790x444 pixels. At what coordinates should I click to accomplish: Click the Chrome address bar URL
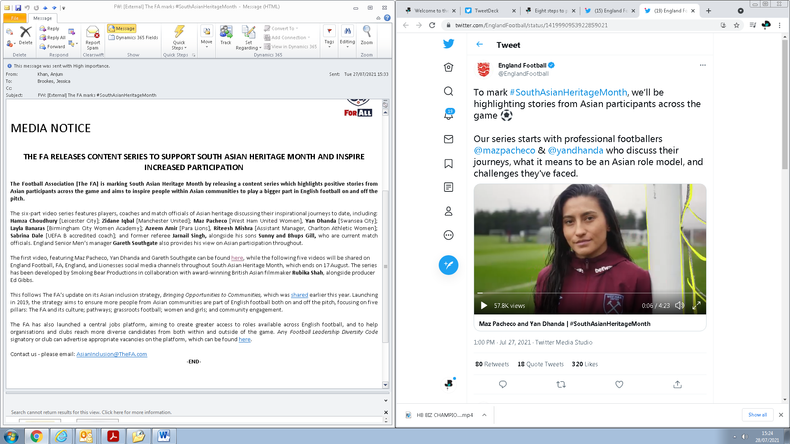pos(531,25)
